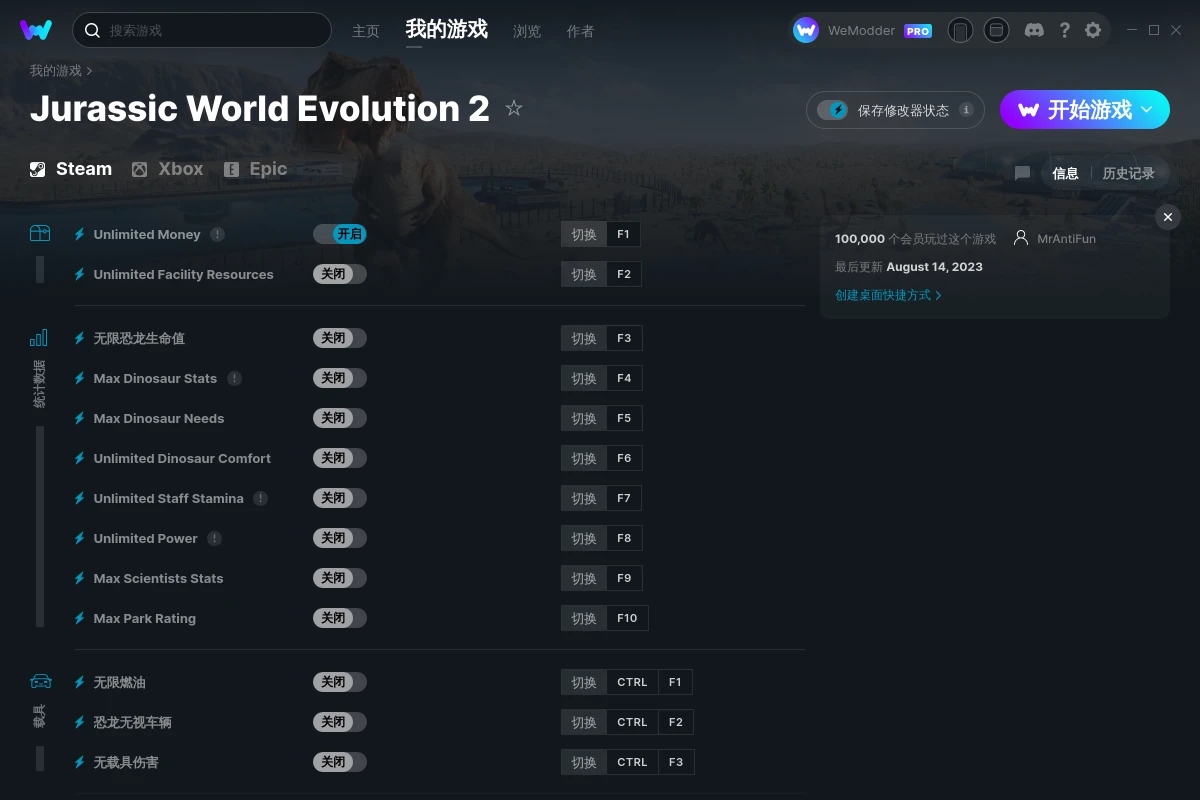The width and height of the screenshot is (1200, 800).
Task: Click lightning icon beside 无限燃油
Action: pos(80,682)
